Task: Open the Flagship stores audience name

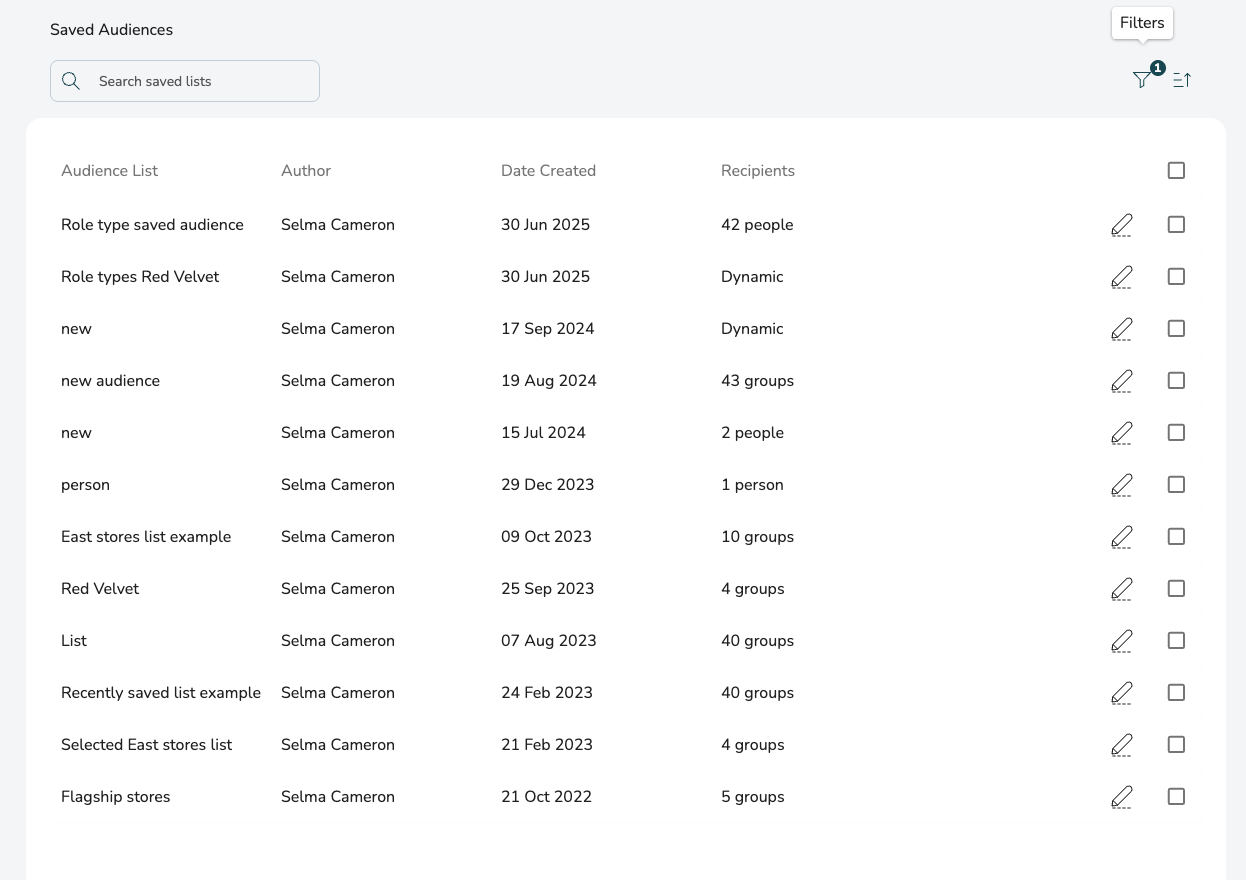Action: coord(115,797)
